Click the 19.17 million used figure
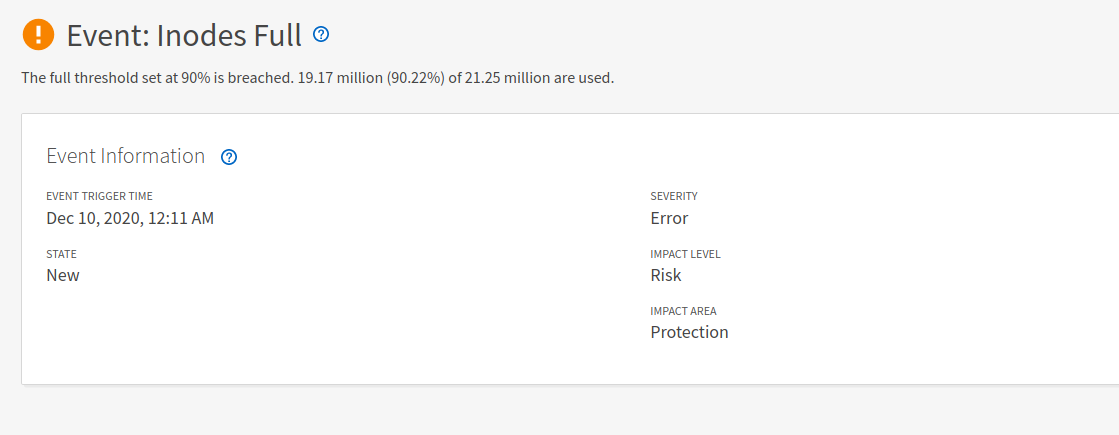This screenshot has height=435, width=1119. tap(338, 78)
